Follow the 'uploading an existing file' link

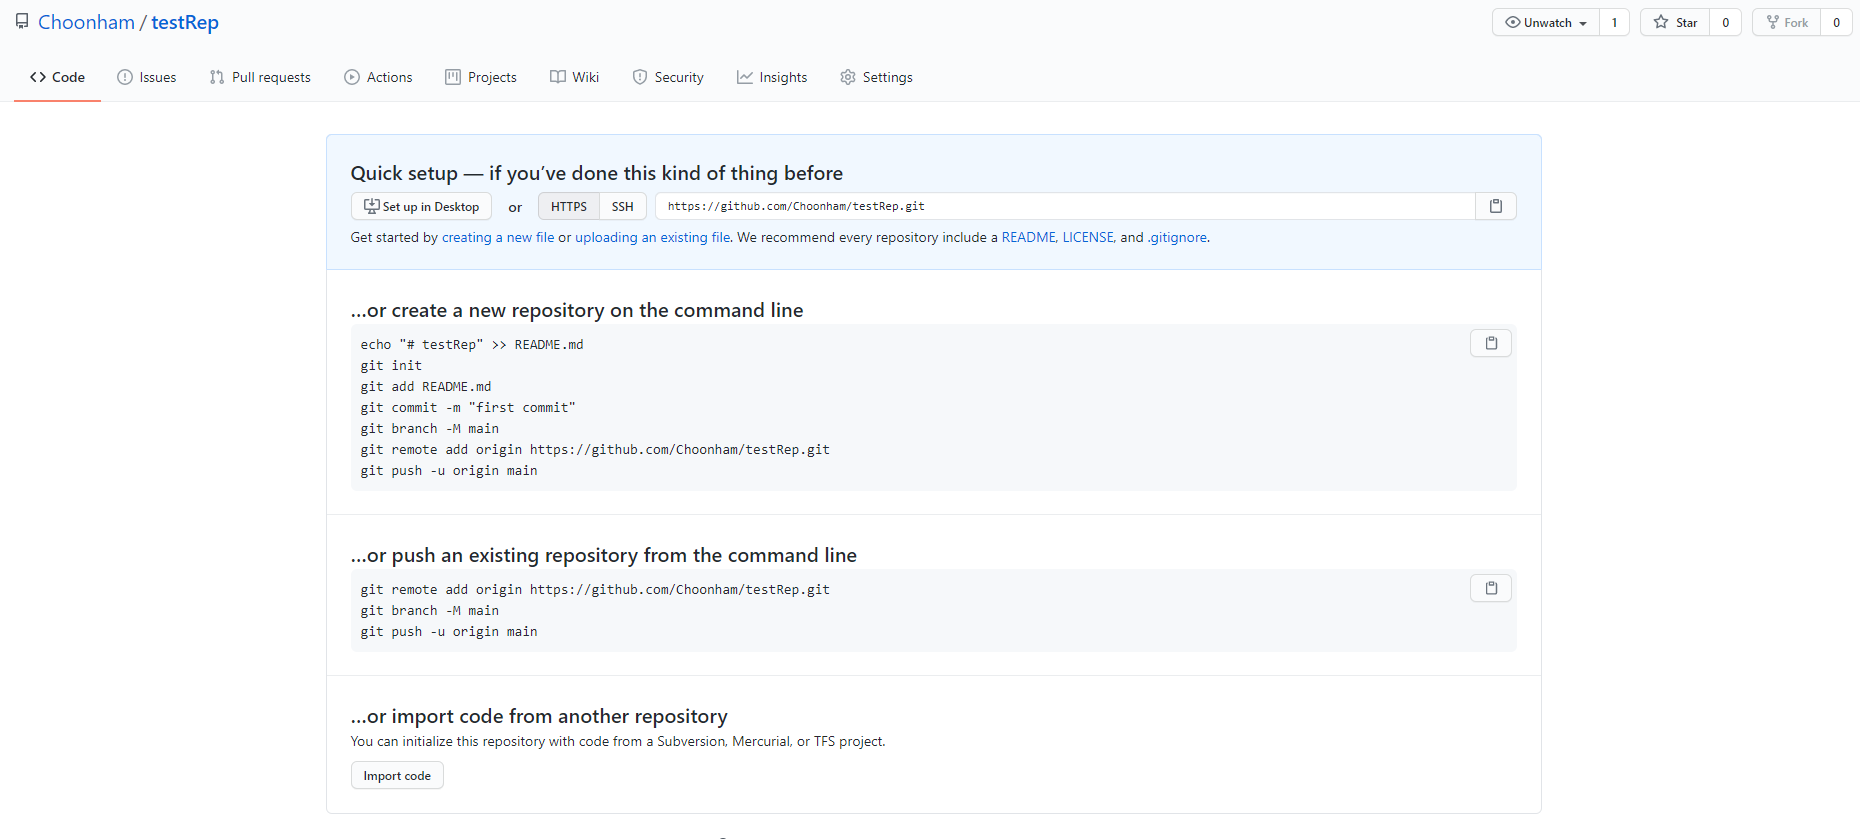pyautogui.click(x=652, y=237)
